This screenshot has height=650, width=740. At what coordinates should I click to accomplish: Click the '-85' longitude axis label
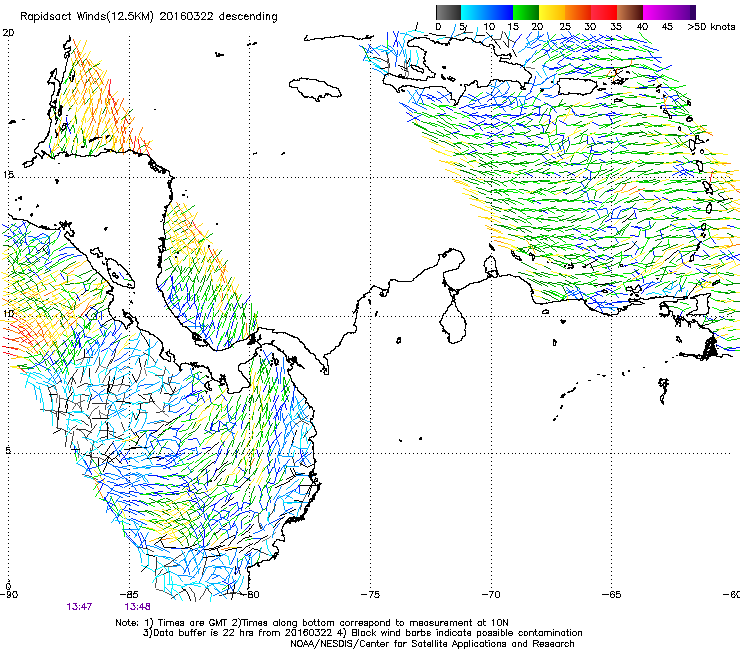[129, 594]
